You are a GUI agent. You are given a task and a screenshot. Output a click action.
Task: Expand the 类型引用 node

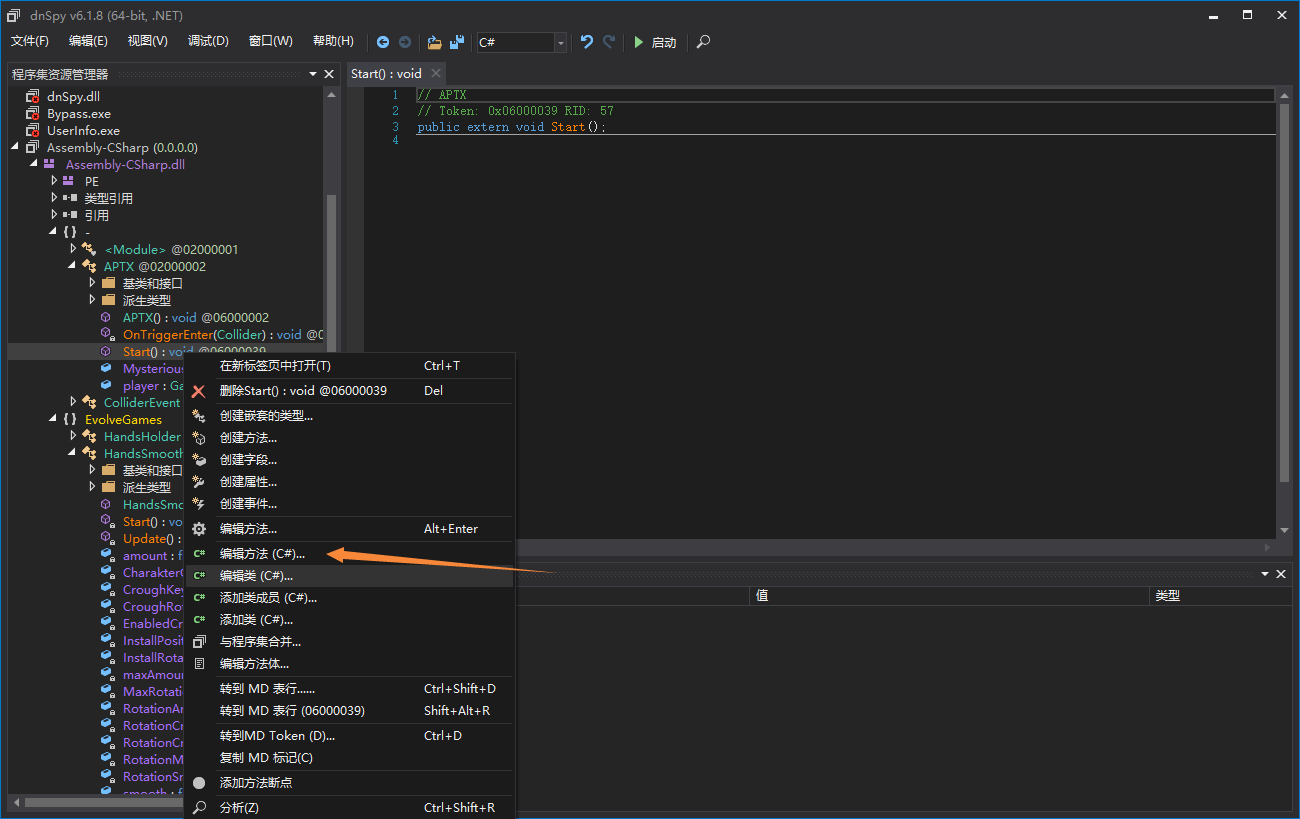(54, 199)
